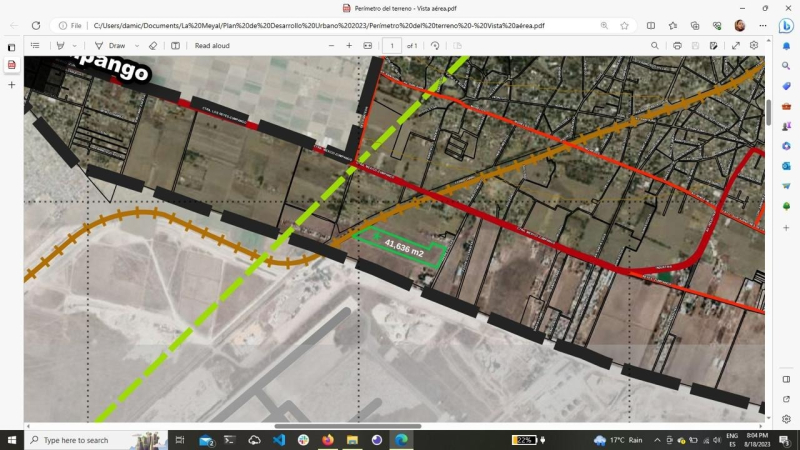
Task: Open sidebar settings gear at bottom
Action: [x=786, y=419]
